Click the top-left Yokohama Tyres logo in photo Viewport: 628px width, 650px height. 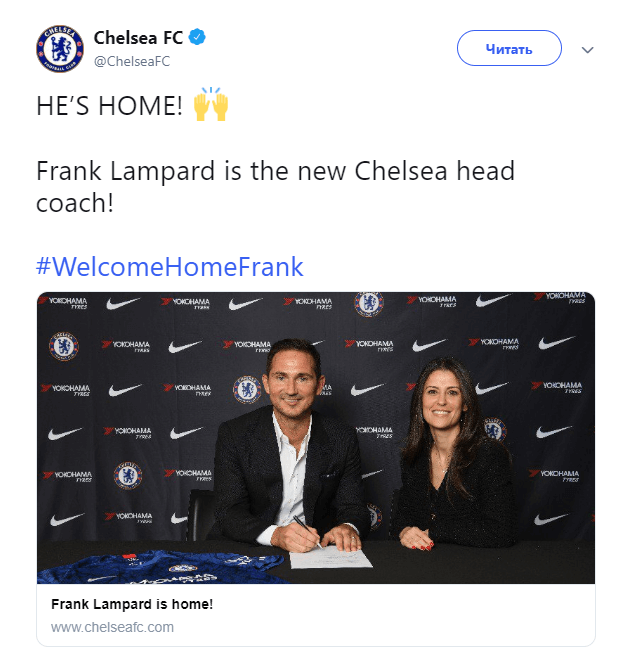point(63,302)
